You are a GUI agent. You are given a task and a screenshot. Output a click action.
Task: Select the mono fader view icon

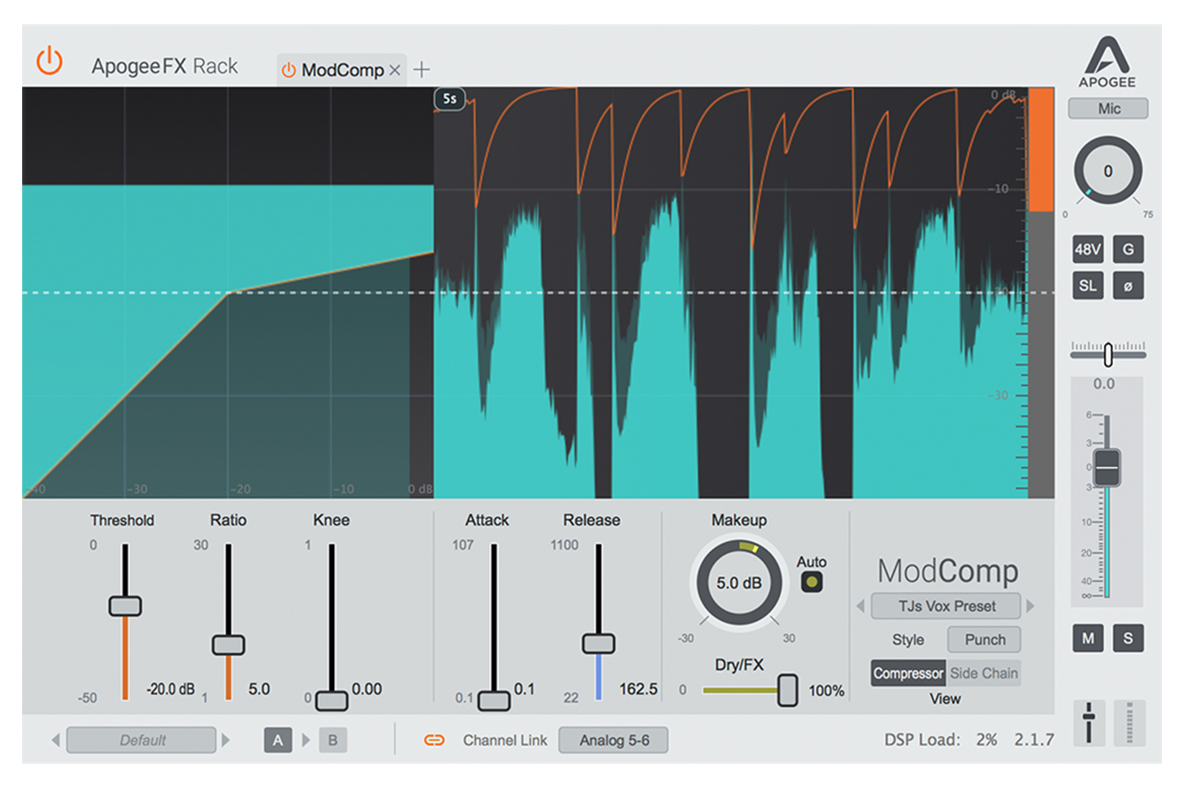click(1089, 723)
